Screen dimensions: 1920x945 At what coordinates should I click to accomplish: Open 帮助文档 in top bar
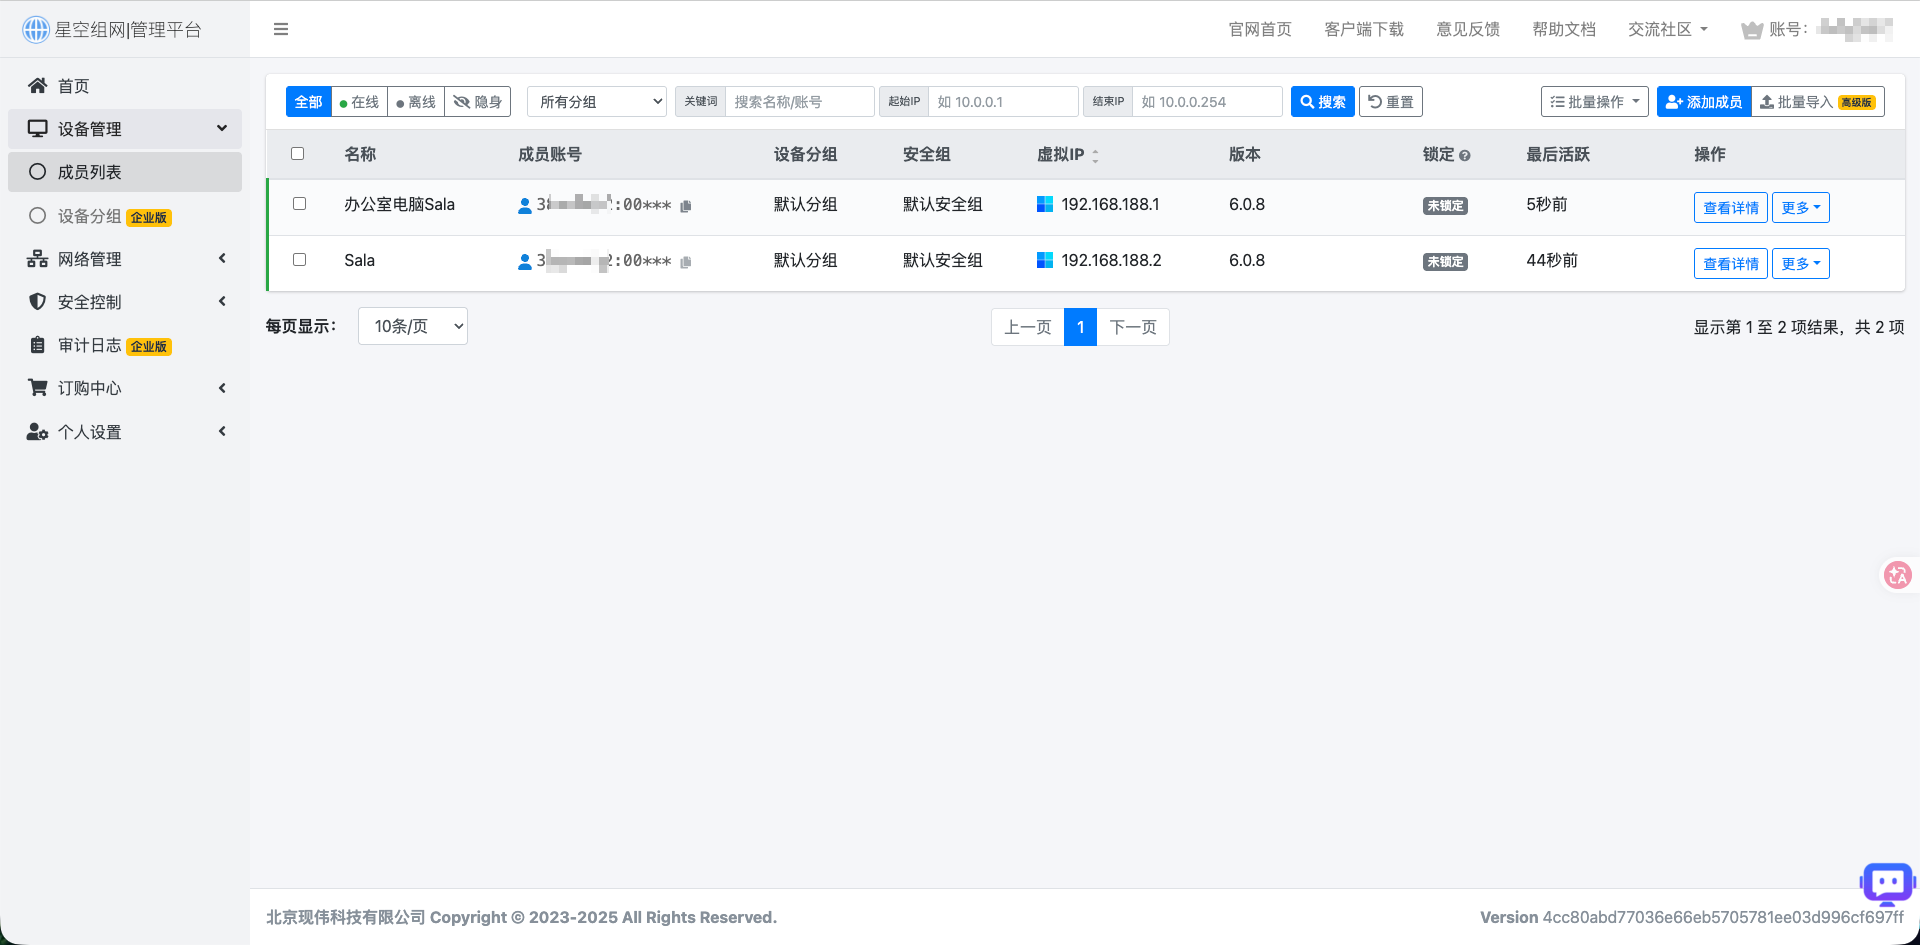click(x=1564, y=30)
